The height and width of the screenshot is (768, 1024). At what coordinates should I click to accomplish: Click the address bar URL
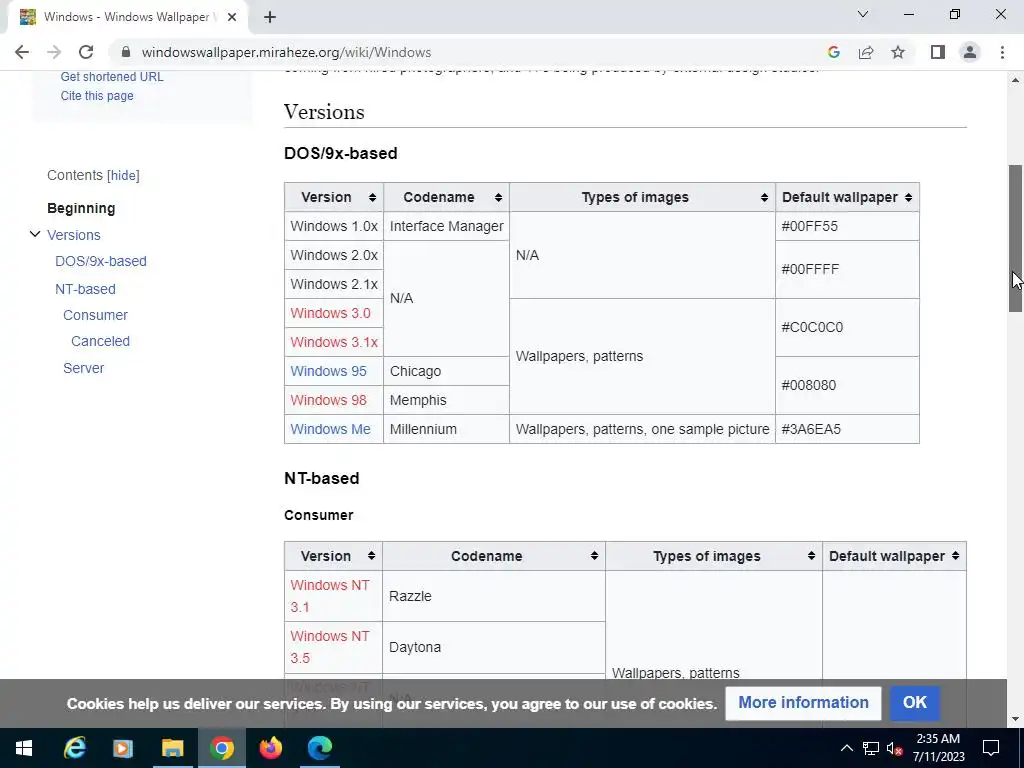286,52
